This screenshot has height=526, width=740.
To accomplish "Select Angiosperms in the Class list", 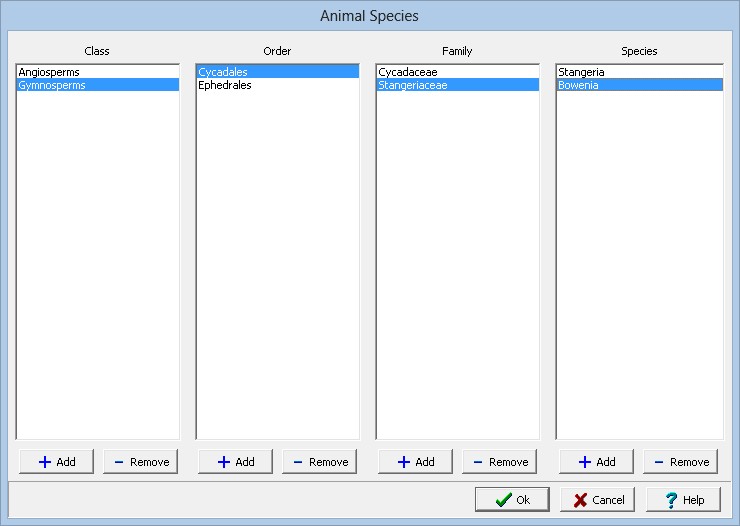I will (x=49, y=72).
